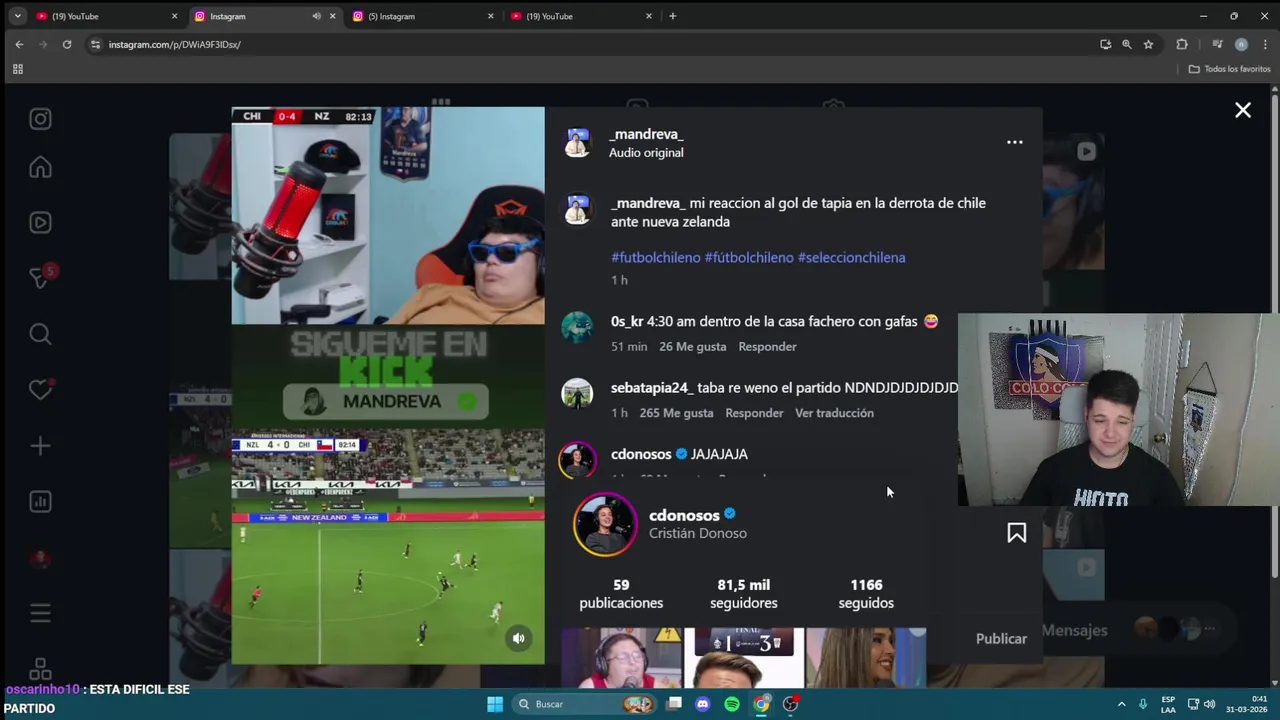Open Task View from the taskbar
Viewport: 1280px width, 720px height.
(x=674, y=704)
